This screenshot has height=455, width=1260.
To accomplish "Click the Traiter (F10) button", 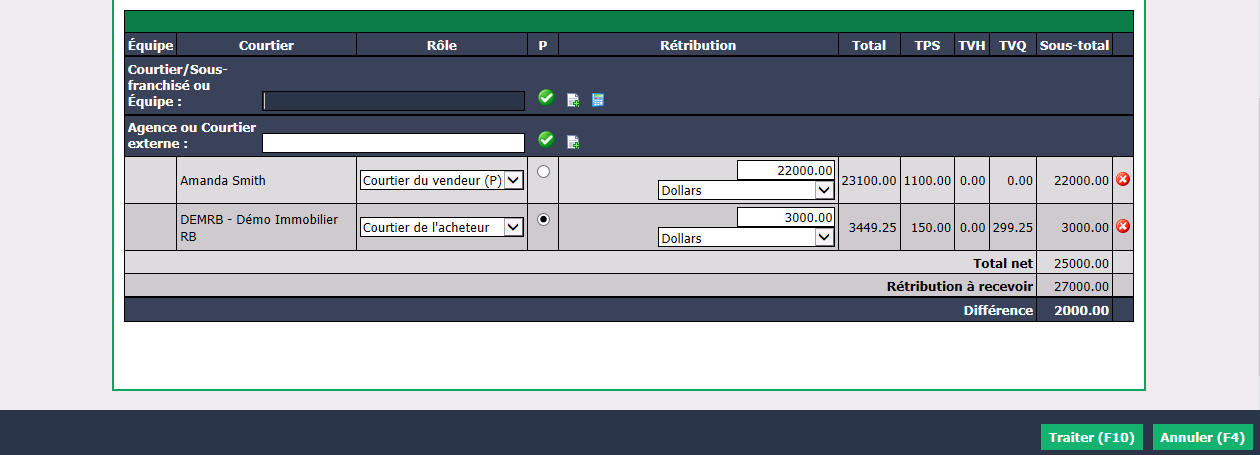I will point(1092,437).
